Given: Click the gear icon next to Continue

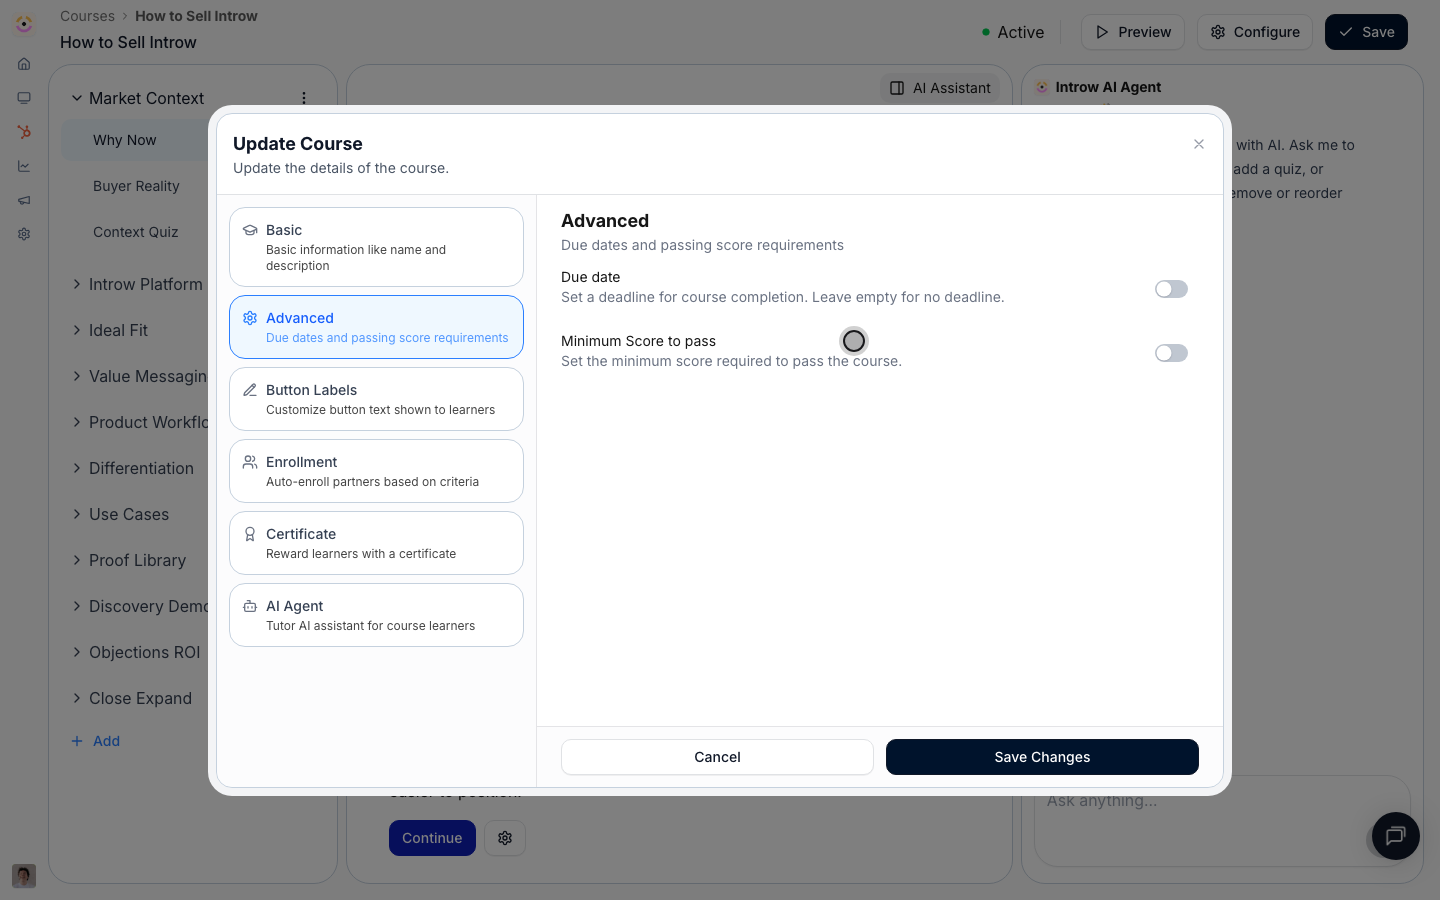Looking at the screenshot, I should 505,838.
